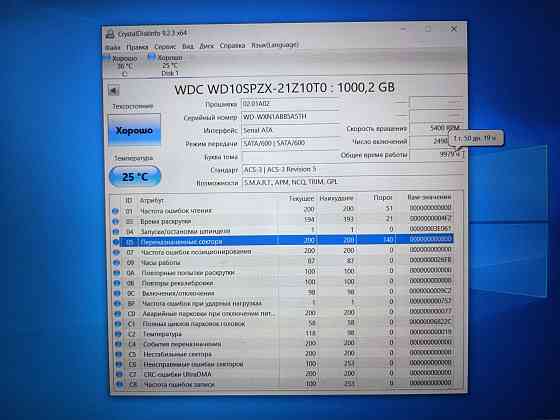Click the Атрибут column header
The height and width of the screenshot is (420, 560).
click(x=152, y=200)
